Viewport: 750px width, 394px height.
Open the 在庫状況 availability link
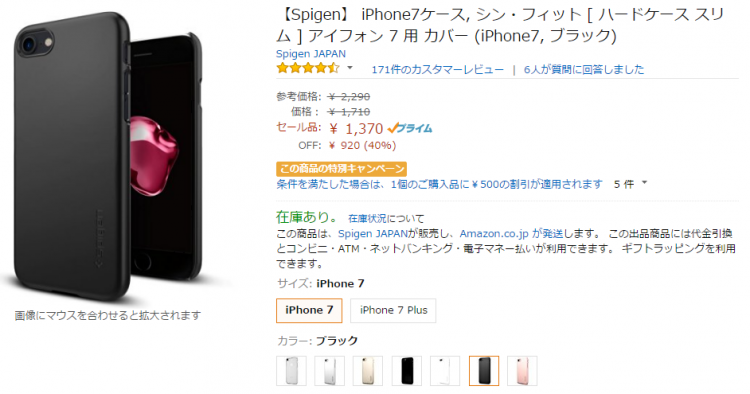coord(367,219)
